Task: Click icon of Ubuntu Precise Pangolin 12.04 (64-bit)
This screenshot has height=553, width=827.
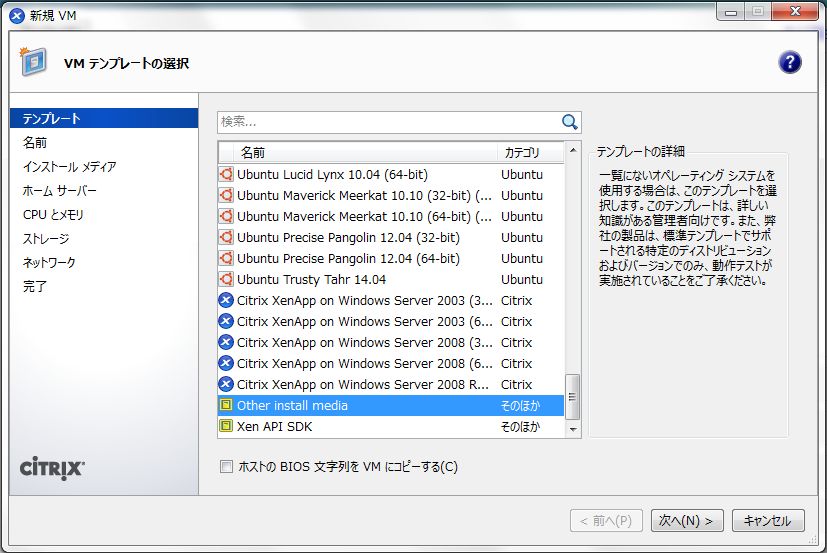Action: (x=226, y=259)
